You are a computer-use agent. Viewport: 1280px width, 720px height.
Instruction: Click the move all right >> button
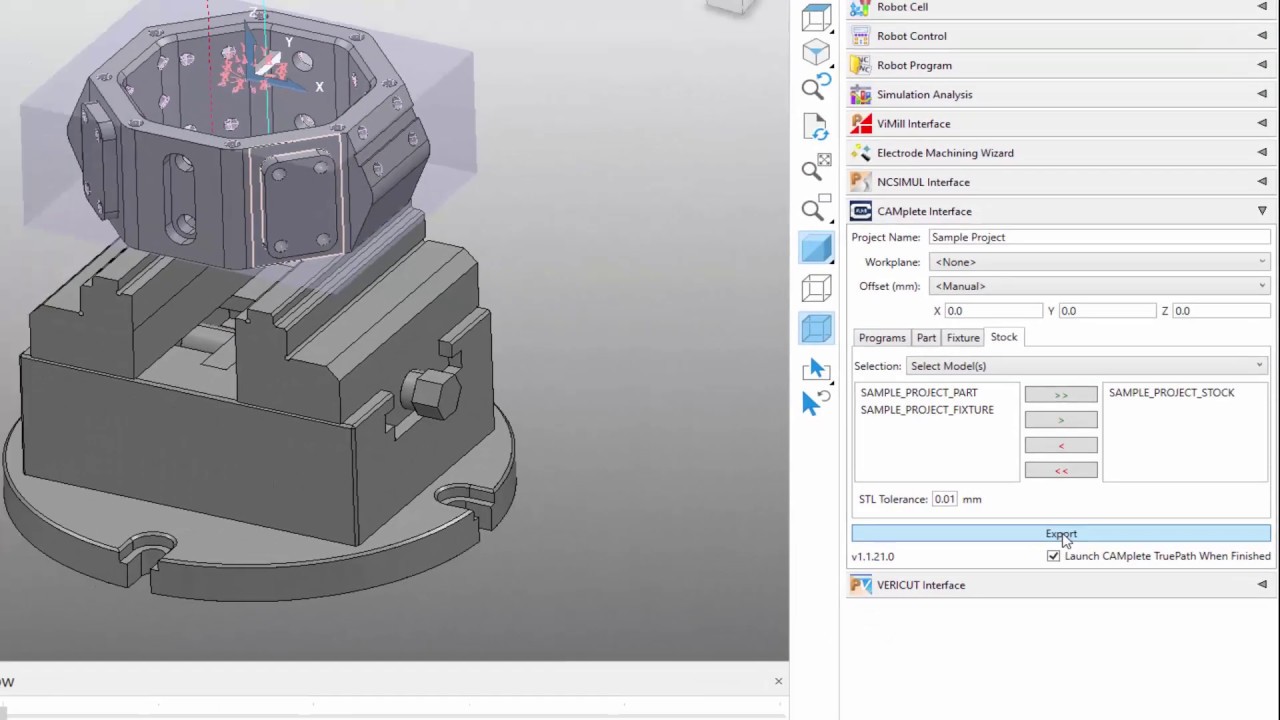(1061, 395)
